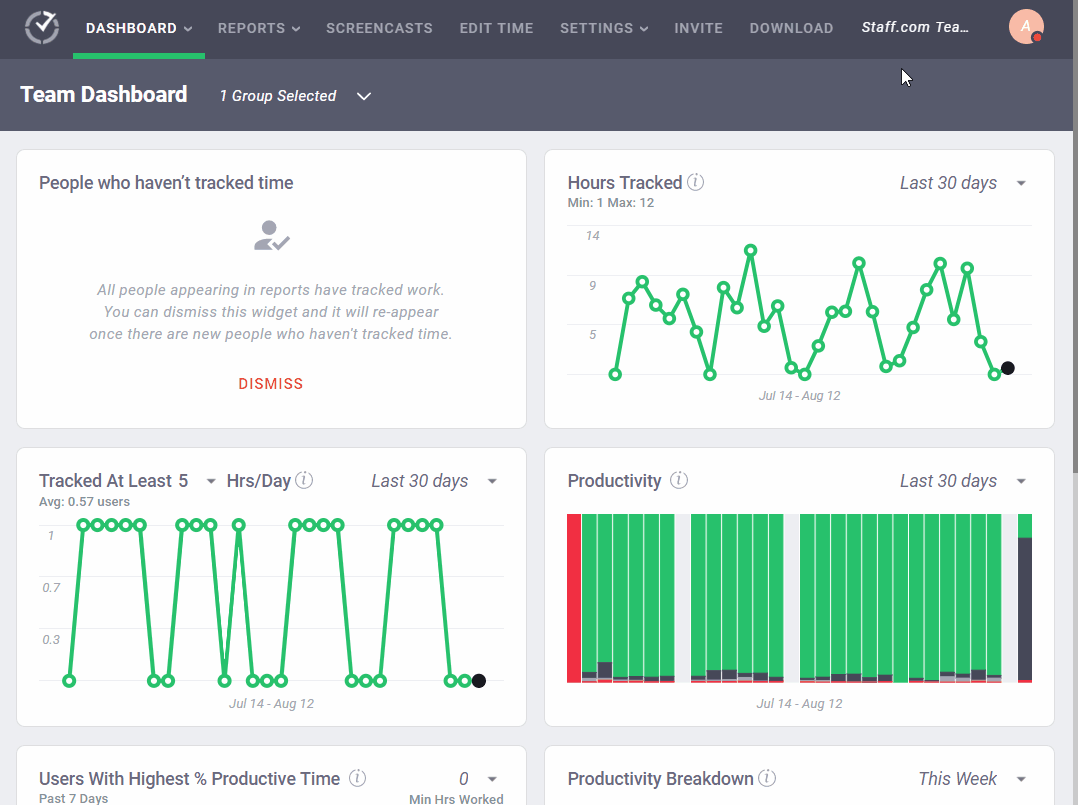This screenshot has height=805, width=1078.
Task: Click the Invite link
Action: click(x=698, y=28)
